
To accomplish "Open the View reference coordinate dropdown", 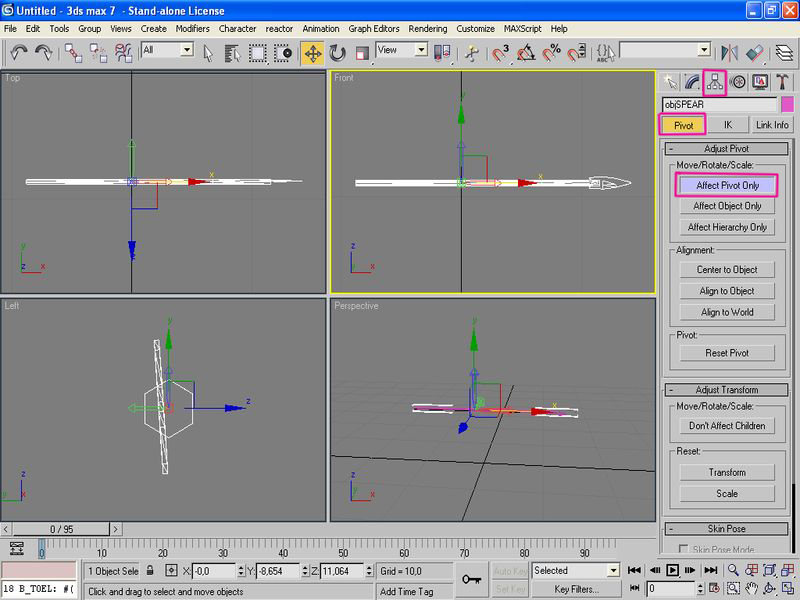I will pyautogui.click(x=421, y=49).
